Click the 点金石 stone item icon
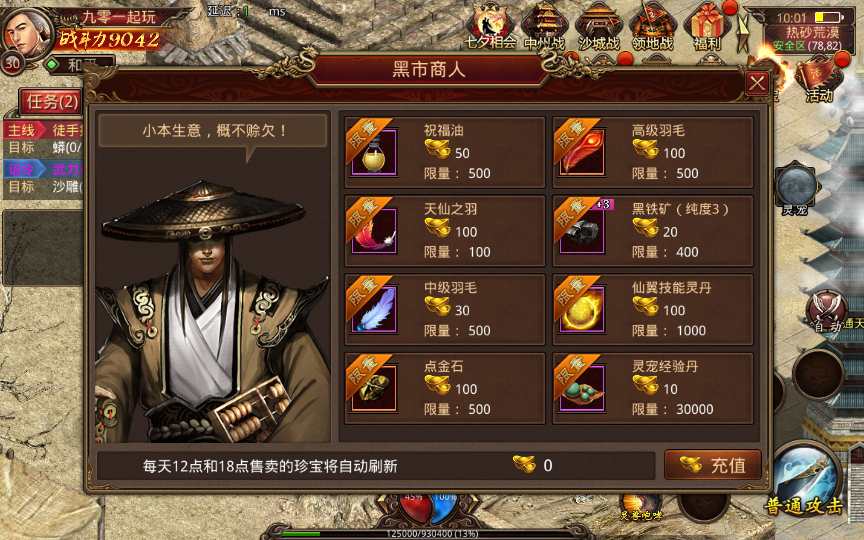Image resolution: width=864 pixels, height=540 pixels. (374, 388)
